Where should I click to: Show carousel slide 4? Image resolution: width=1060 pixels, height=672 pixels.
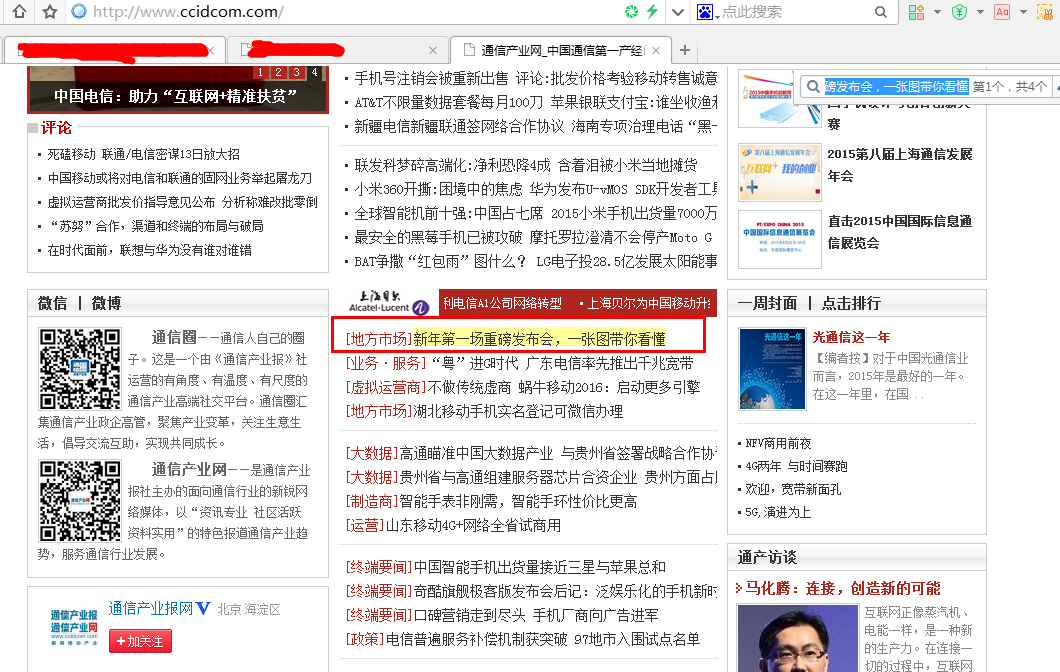[314, 72]
